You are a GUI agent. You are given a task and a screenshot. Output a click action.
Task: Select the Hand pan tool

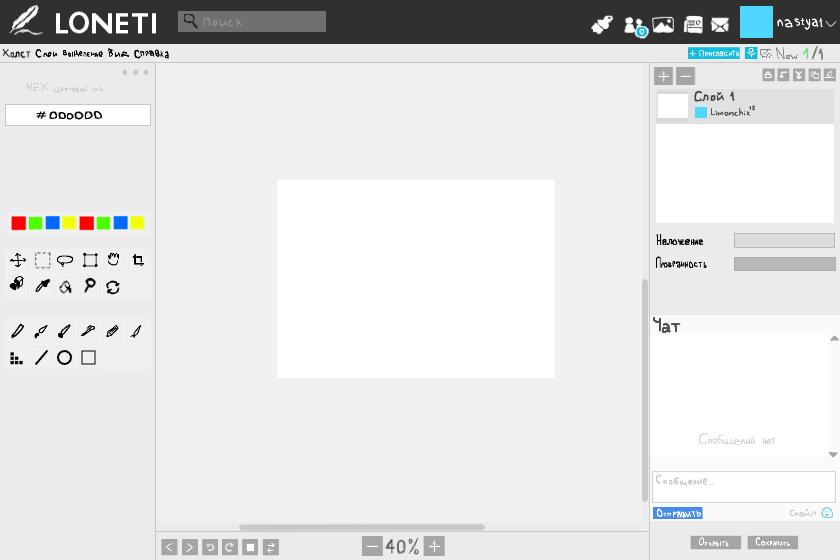[113, 260]
